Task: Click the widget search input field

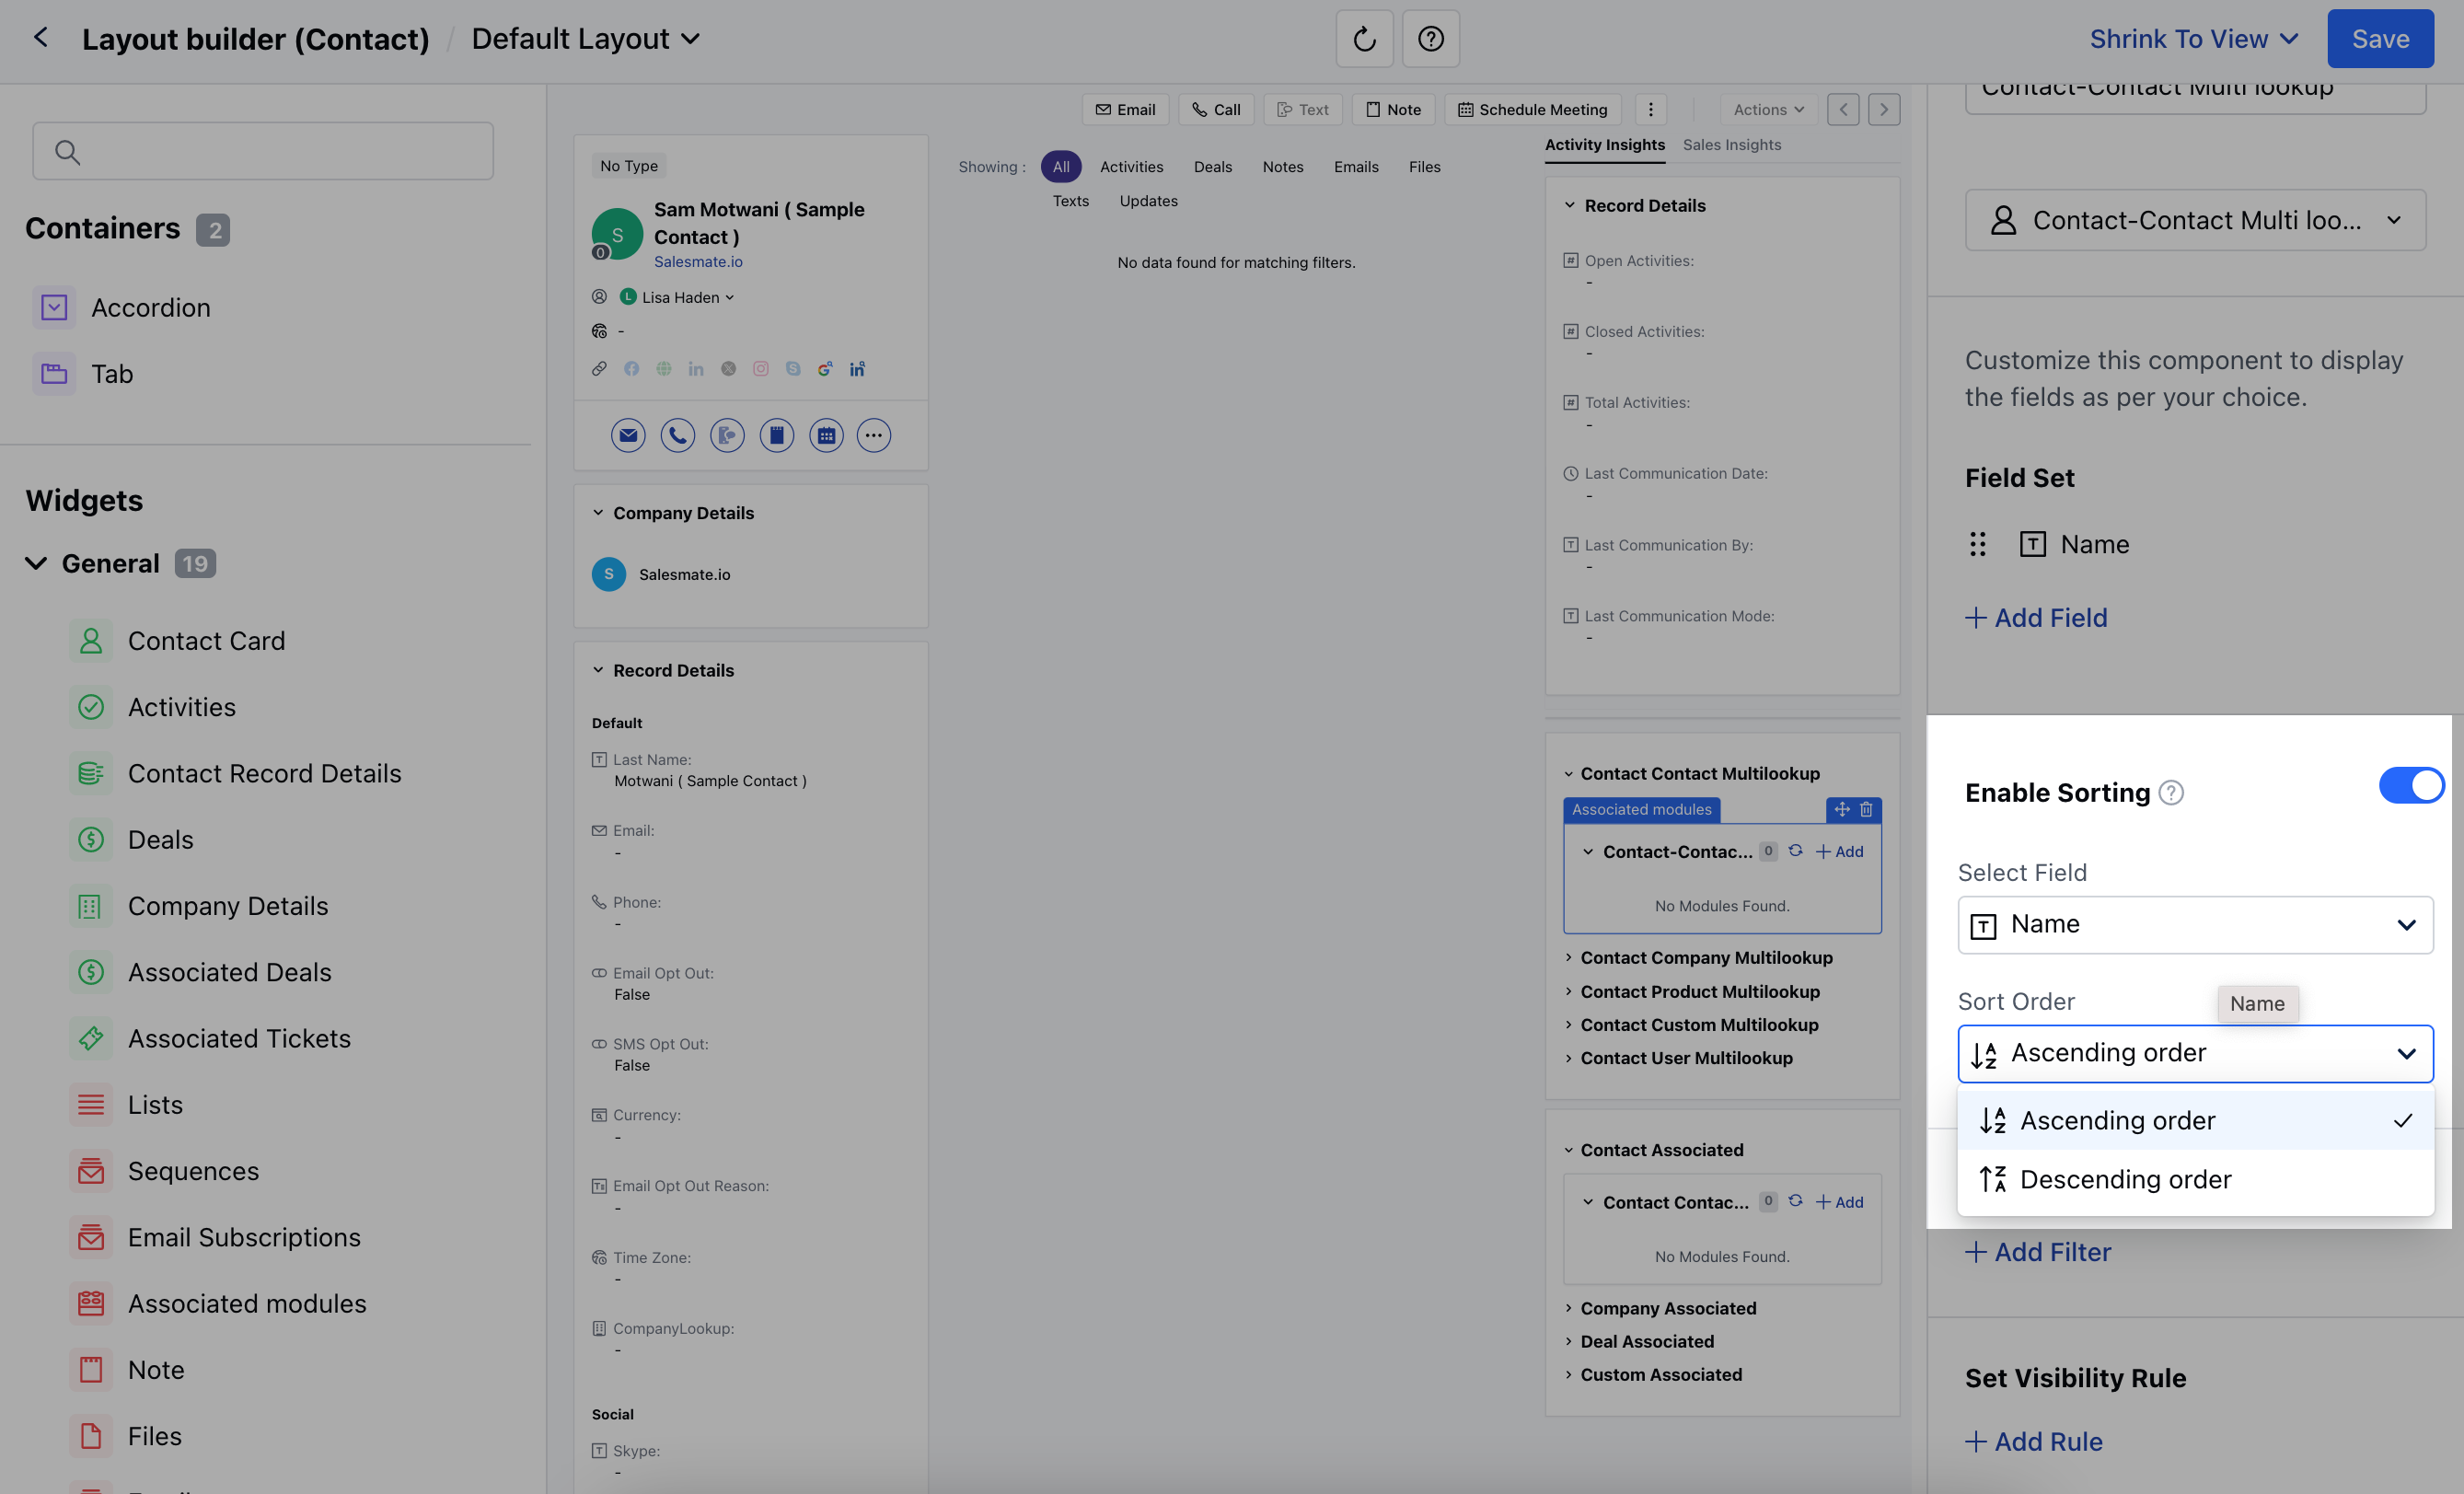Action: click(x=263, y=151)
